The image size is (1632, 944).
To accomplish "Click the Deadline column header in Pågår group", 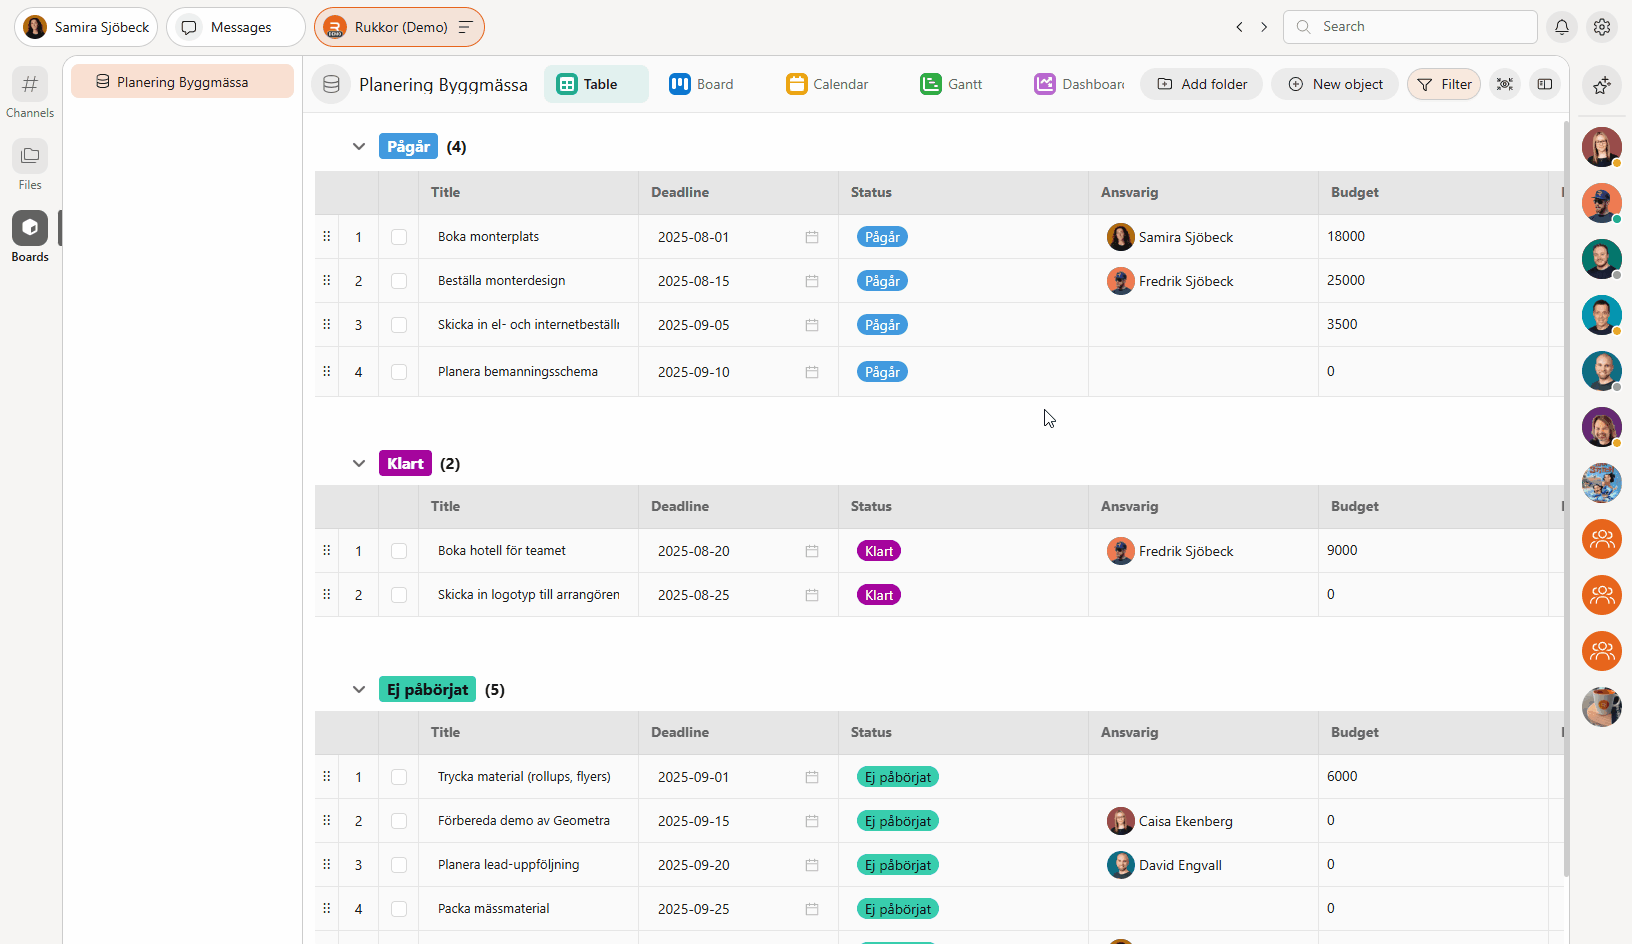I will [738, 193].
